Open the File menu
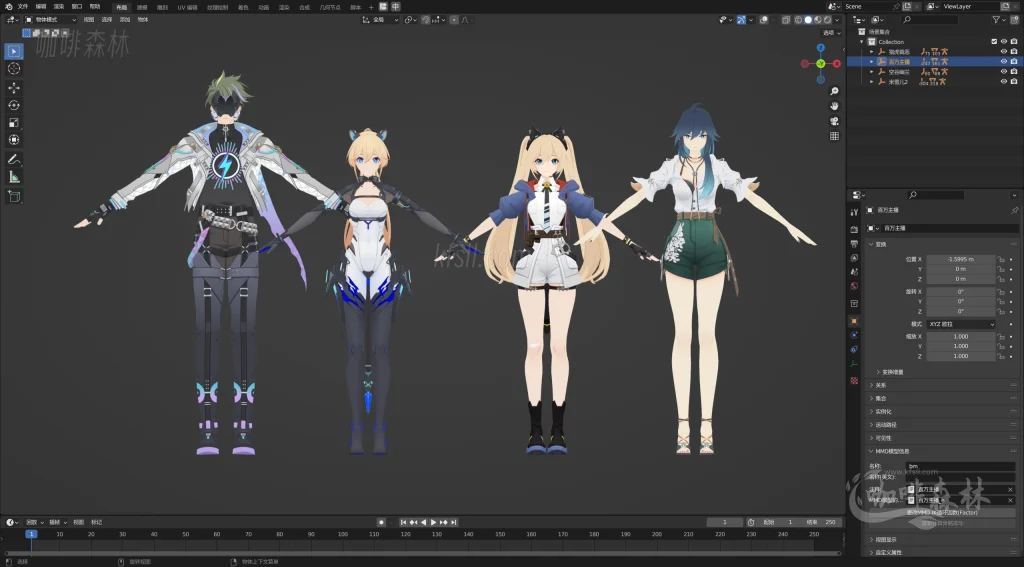The image size is (1024, 567). pyautogui.click(x=23, y=7)
